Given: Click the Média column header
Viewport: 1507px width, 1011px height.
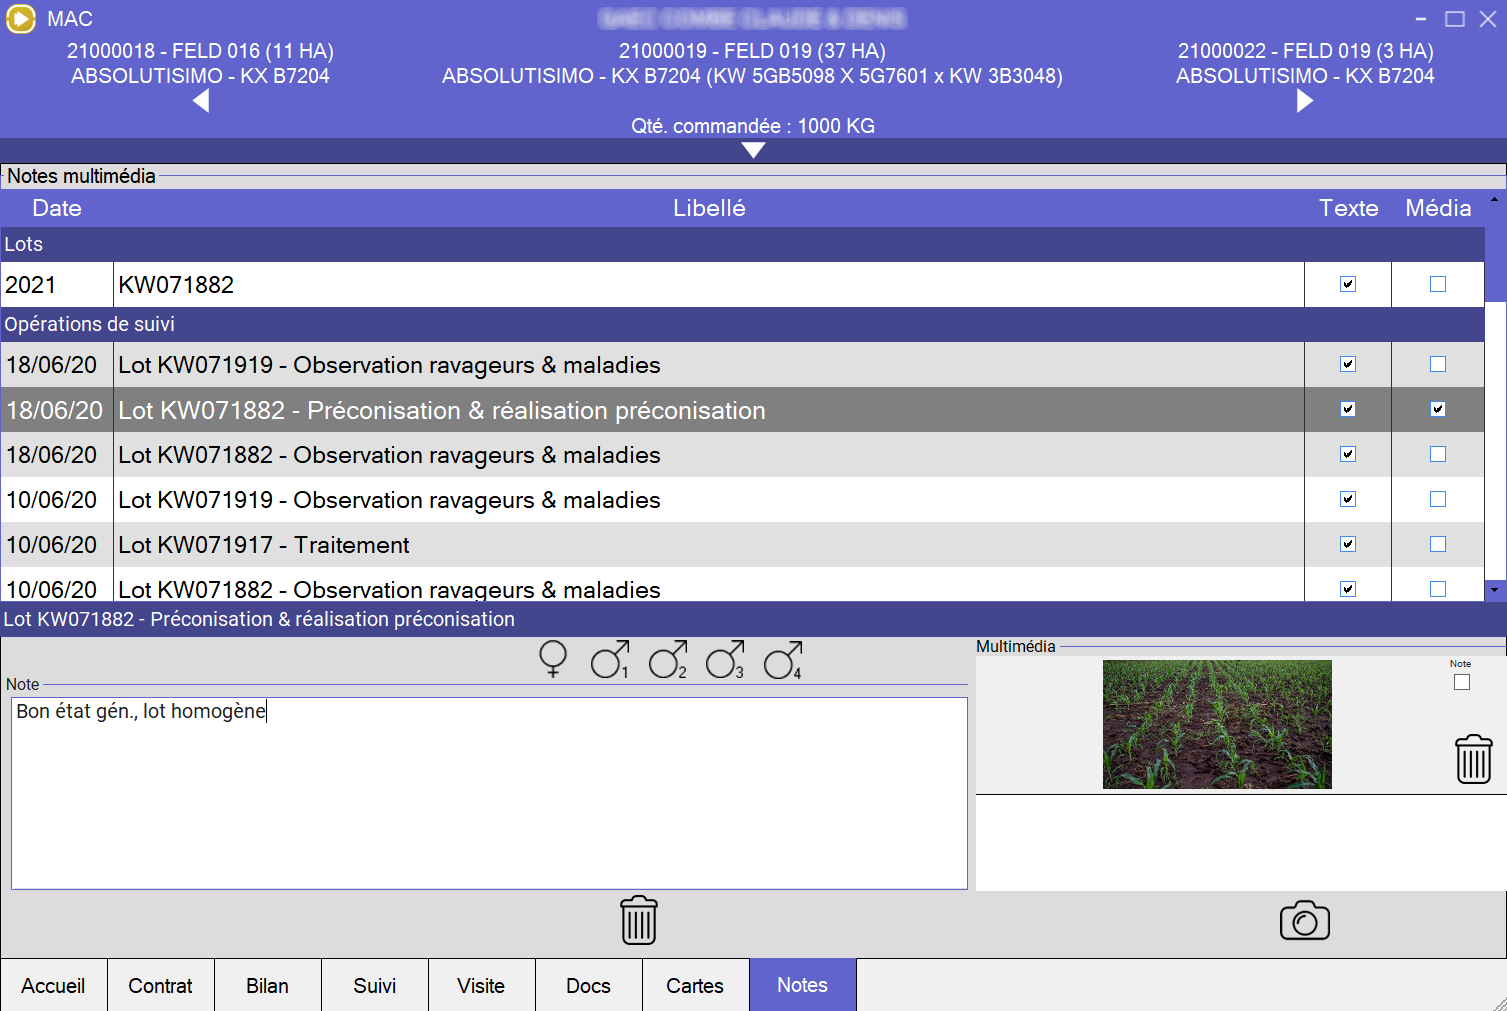Looking at the screenshot, I should click(1438, 208).
